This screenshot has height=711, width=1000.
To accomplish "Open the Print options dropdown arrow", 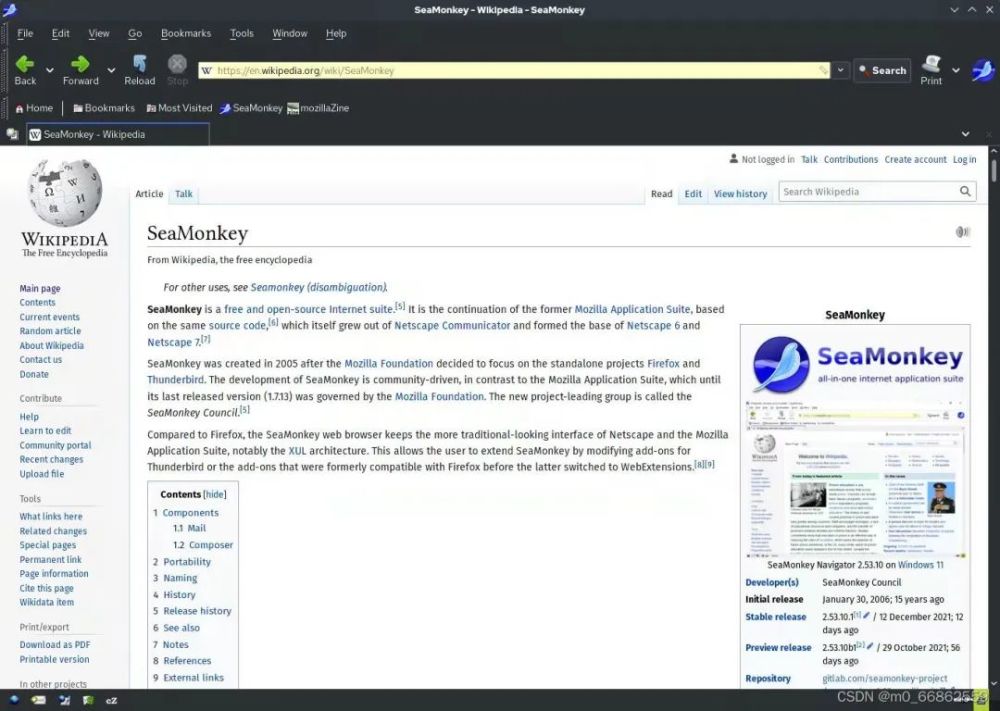I will [x=955, y=70].
